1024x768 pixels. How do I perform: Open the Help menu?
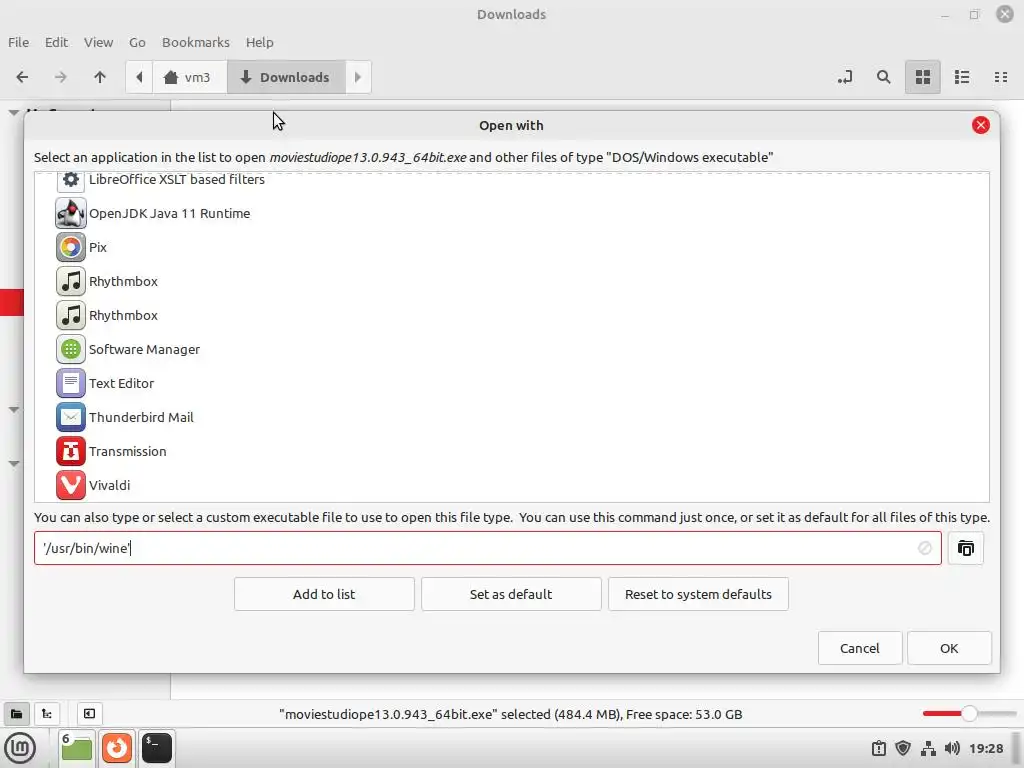point(259,42)
